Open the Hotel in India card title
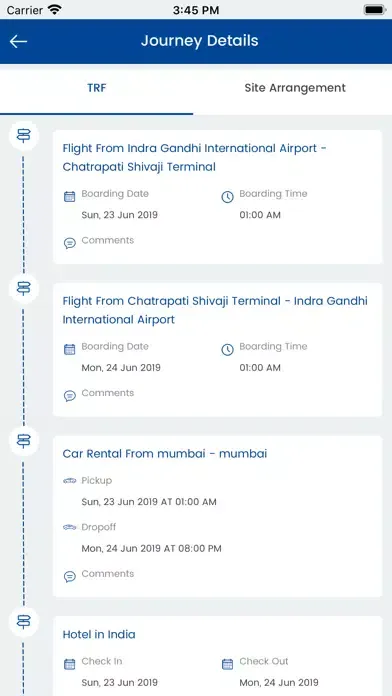The height and width of the screenshot is (696, 392). 99,634
